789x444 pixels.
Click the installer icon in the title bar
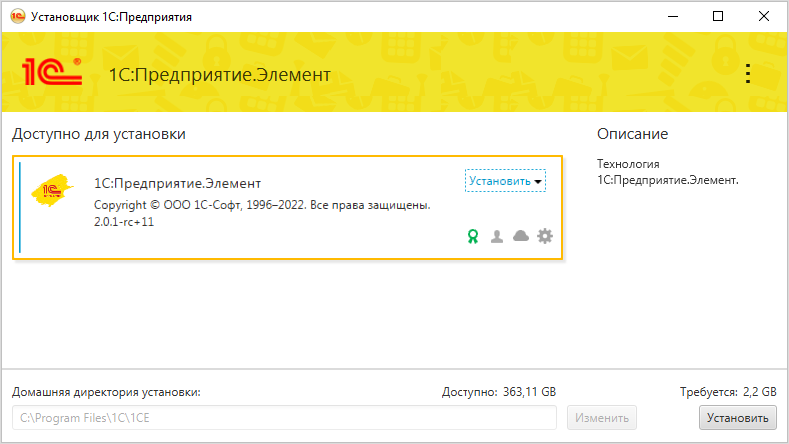click(18, 17)
